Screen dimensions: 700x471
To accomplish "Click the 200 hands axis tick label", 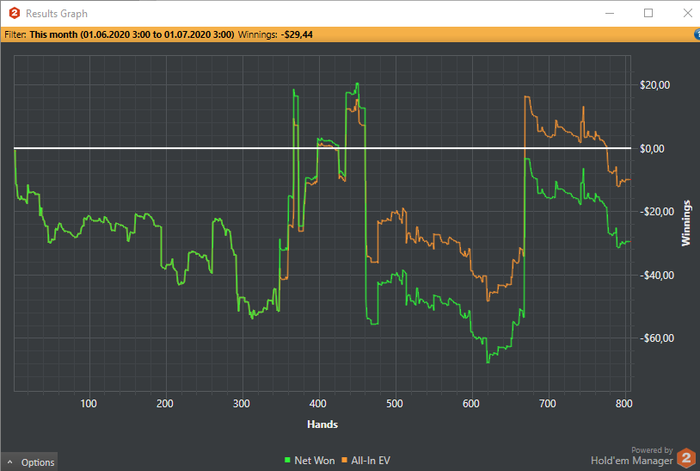I will (165, 404).
